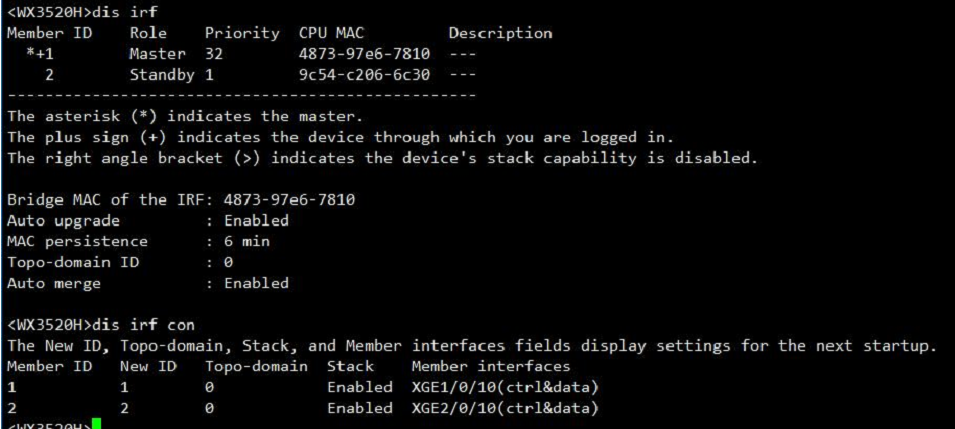Image resolution: width=955 pixels, height=429 pixels.
Task: Click the CPU MAC column header
Action: [x=331, y=33]
